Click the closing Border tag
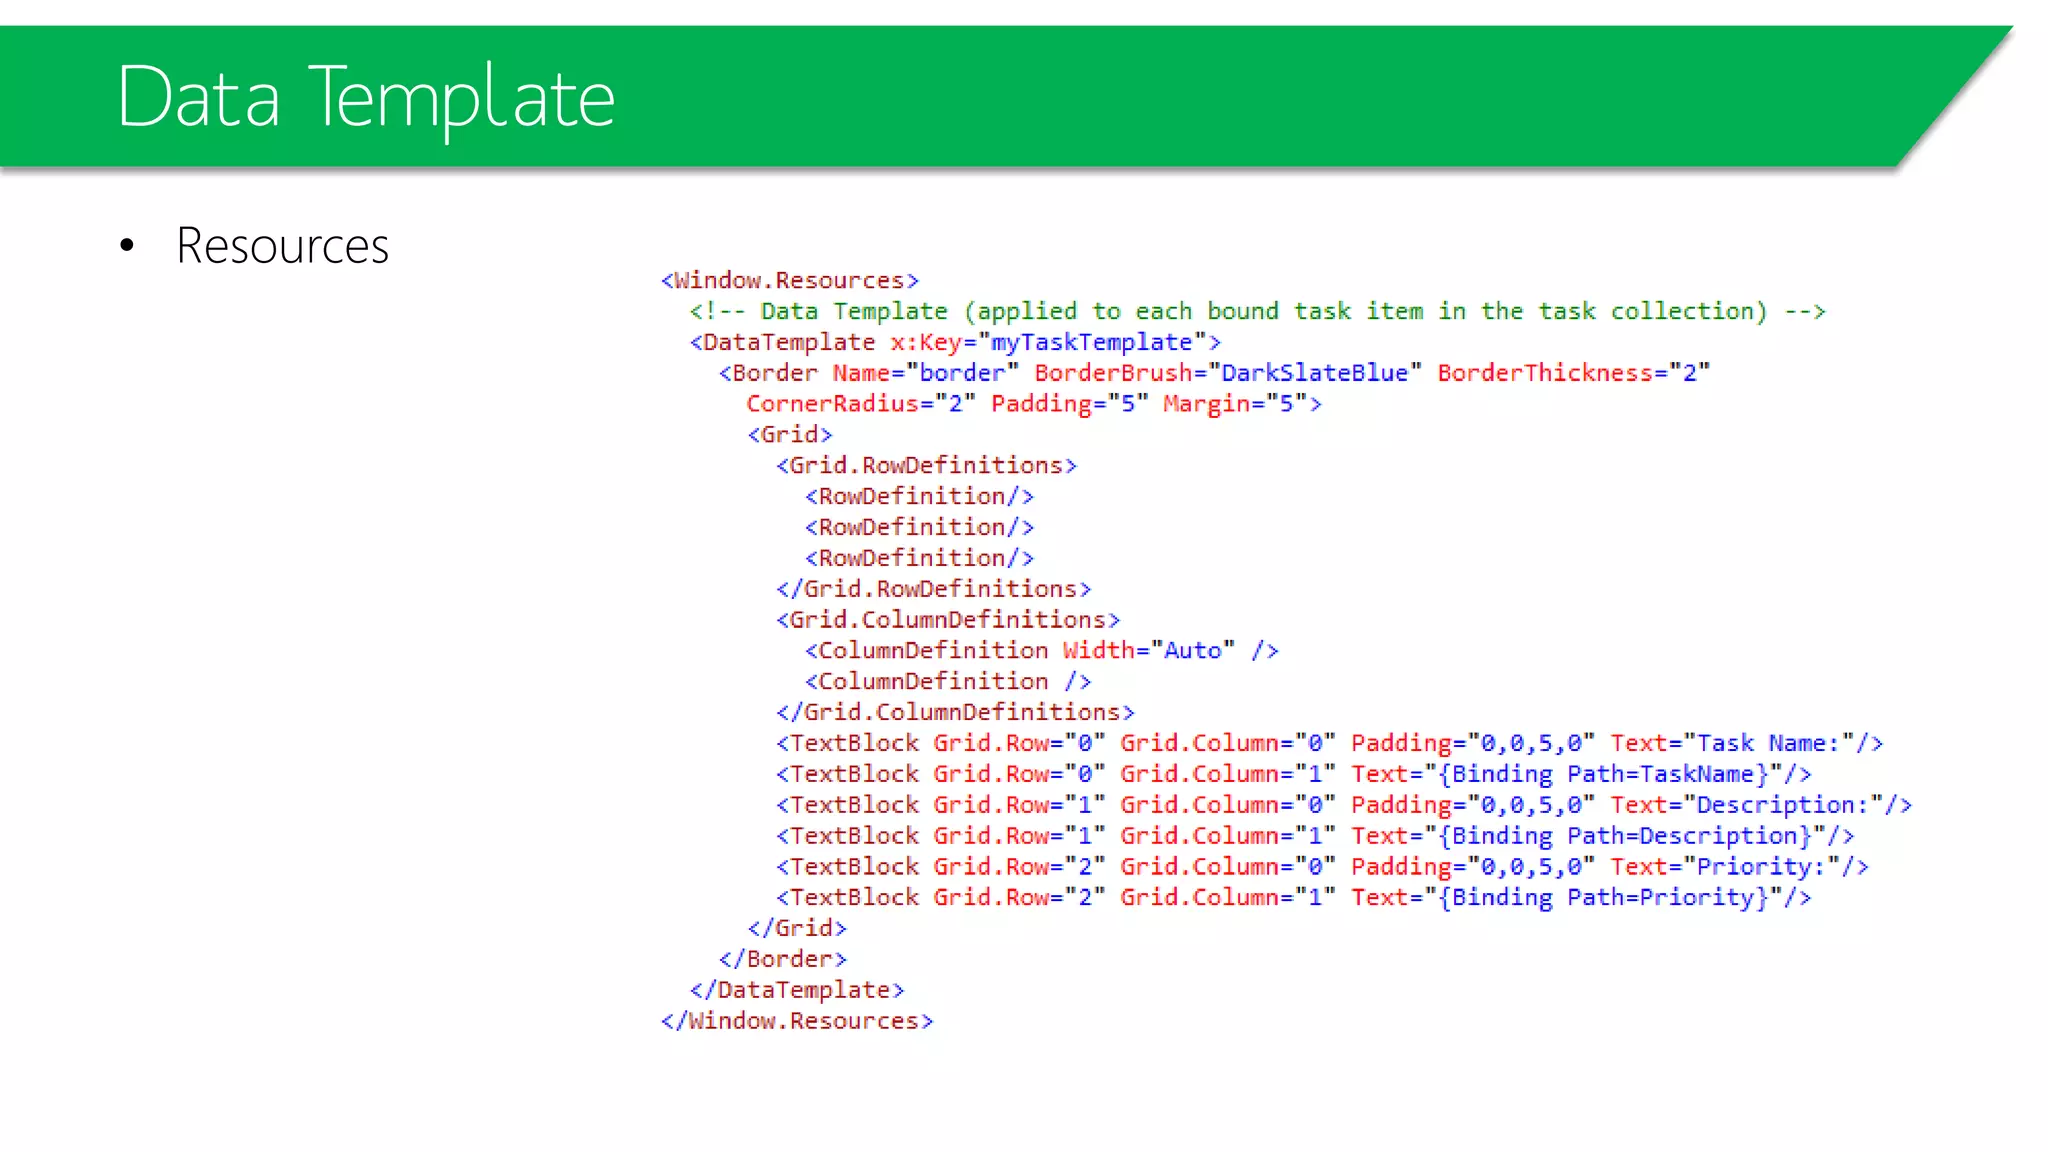2048x1152 pixels. (x=782, y=959)
